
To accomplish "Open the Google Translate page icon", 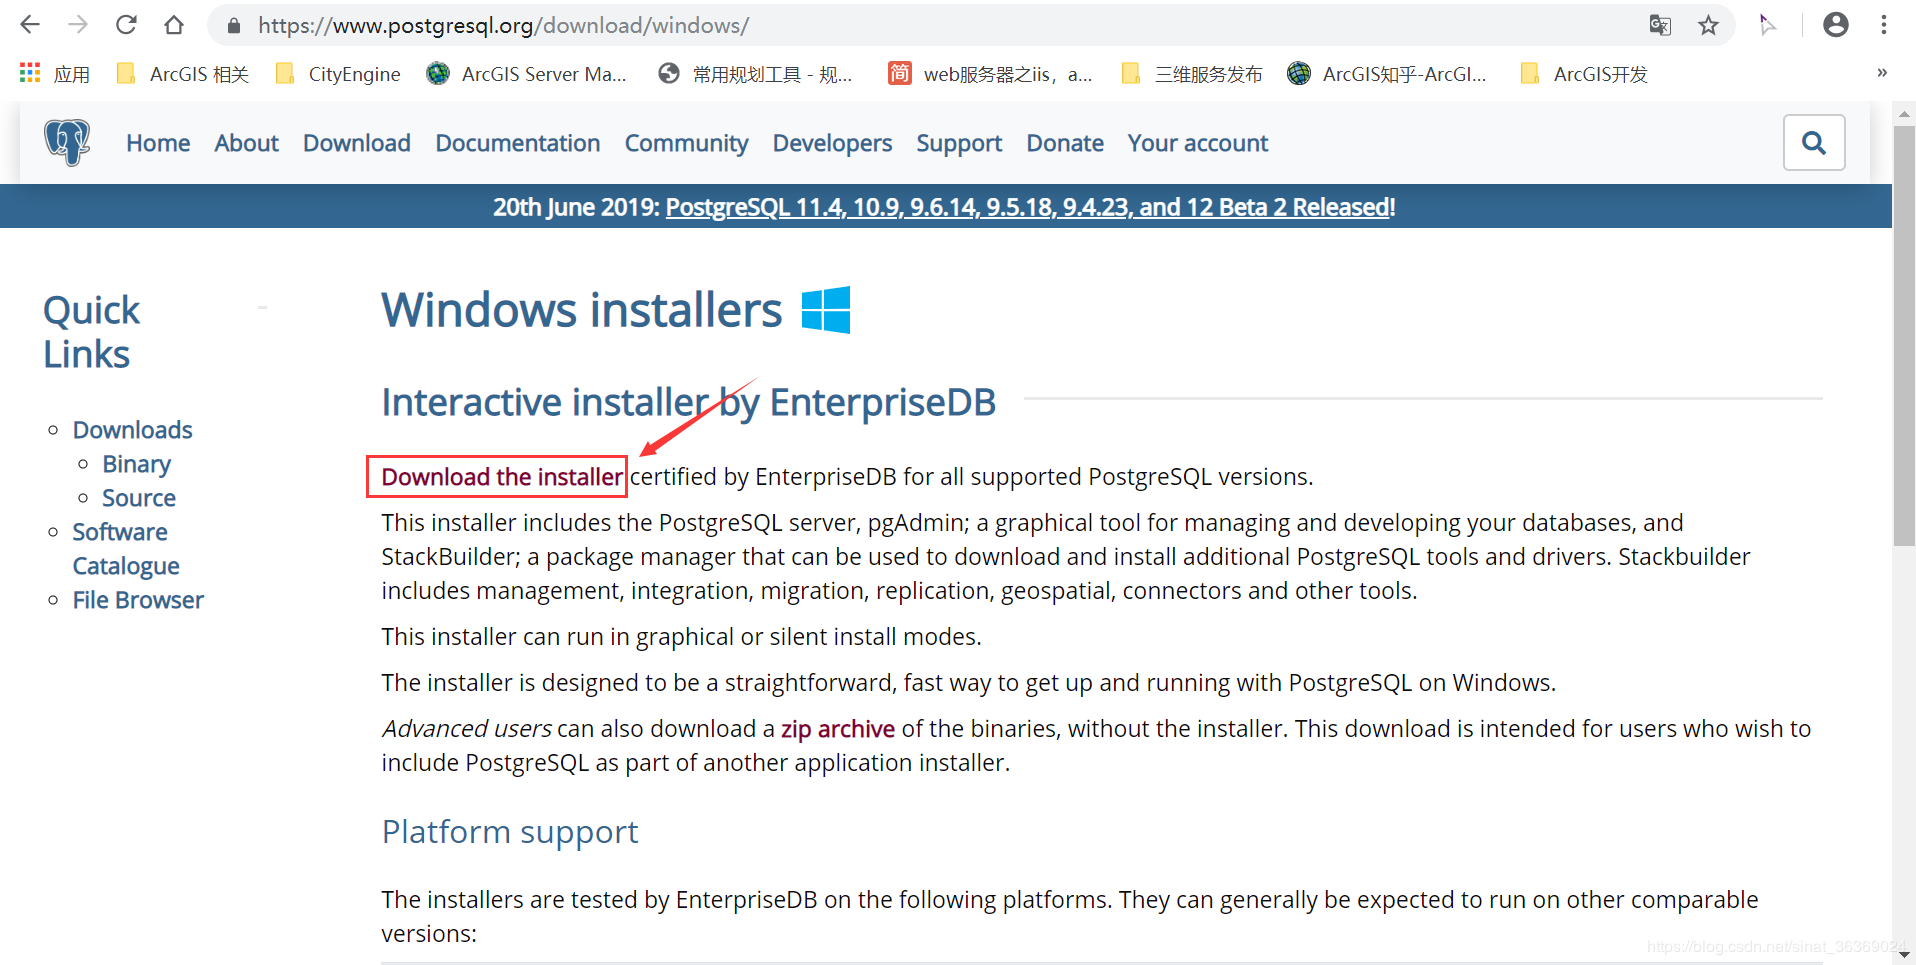I will point(1660,25).
